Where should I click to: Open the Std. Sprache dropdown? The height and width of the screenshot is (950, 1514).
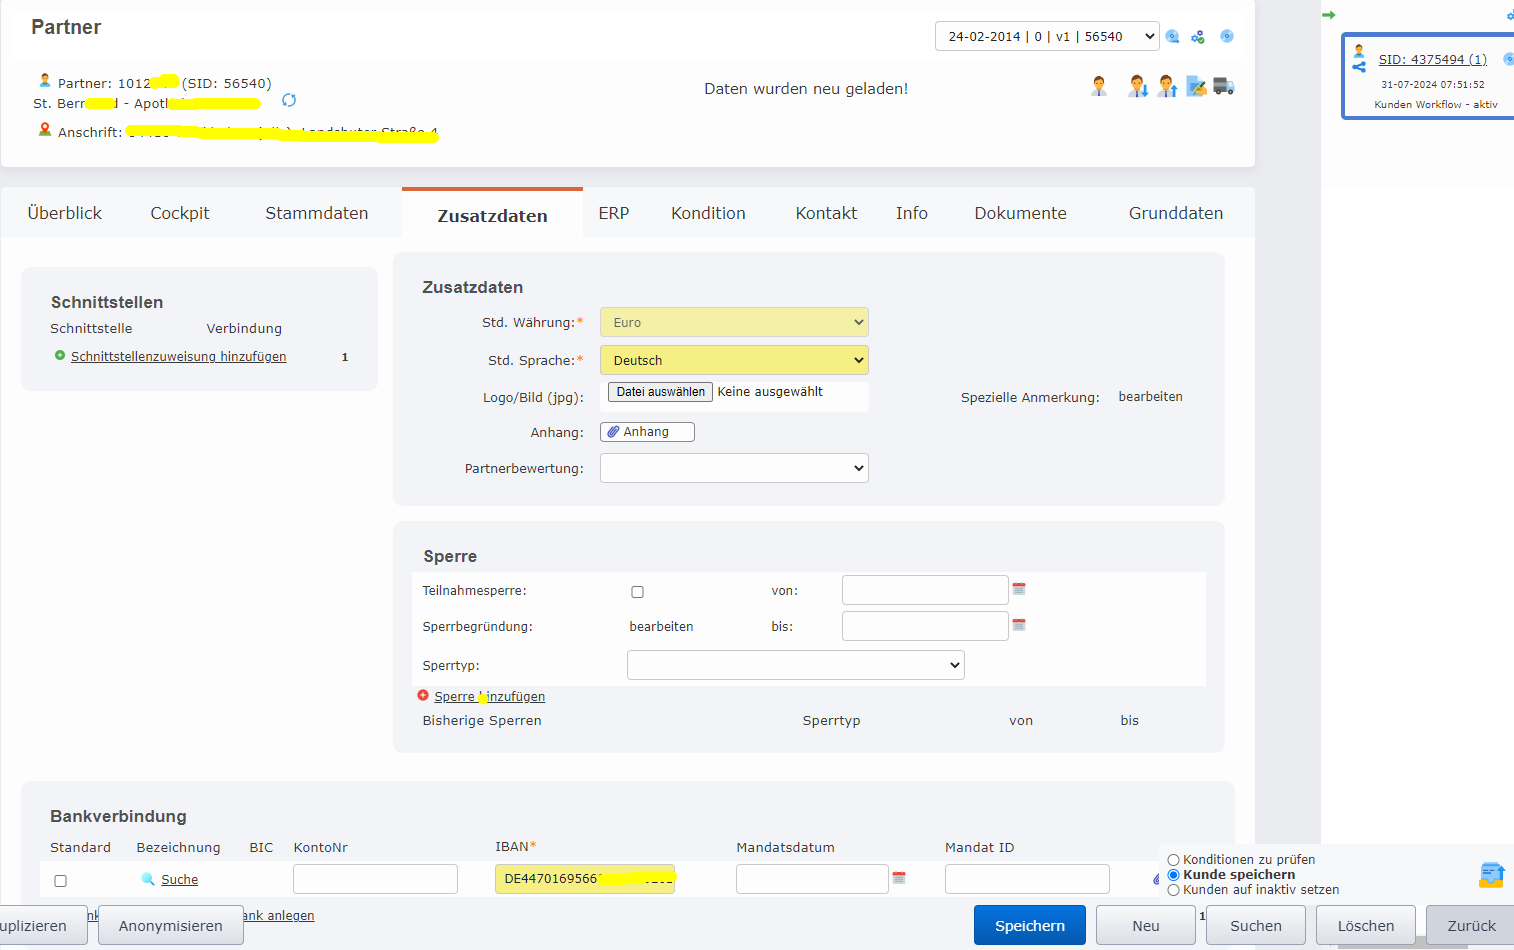click(x=734, y=360)
